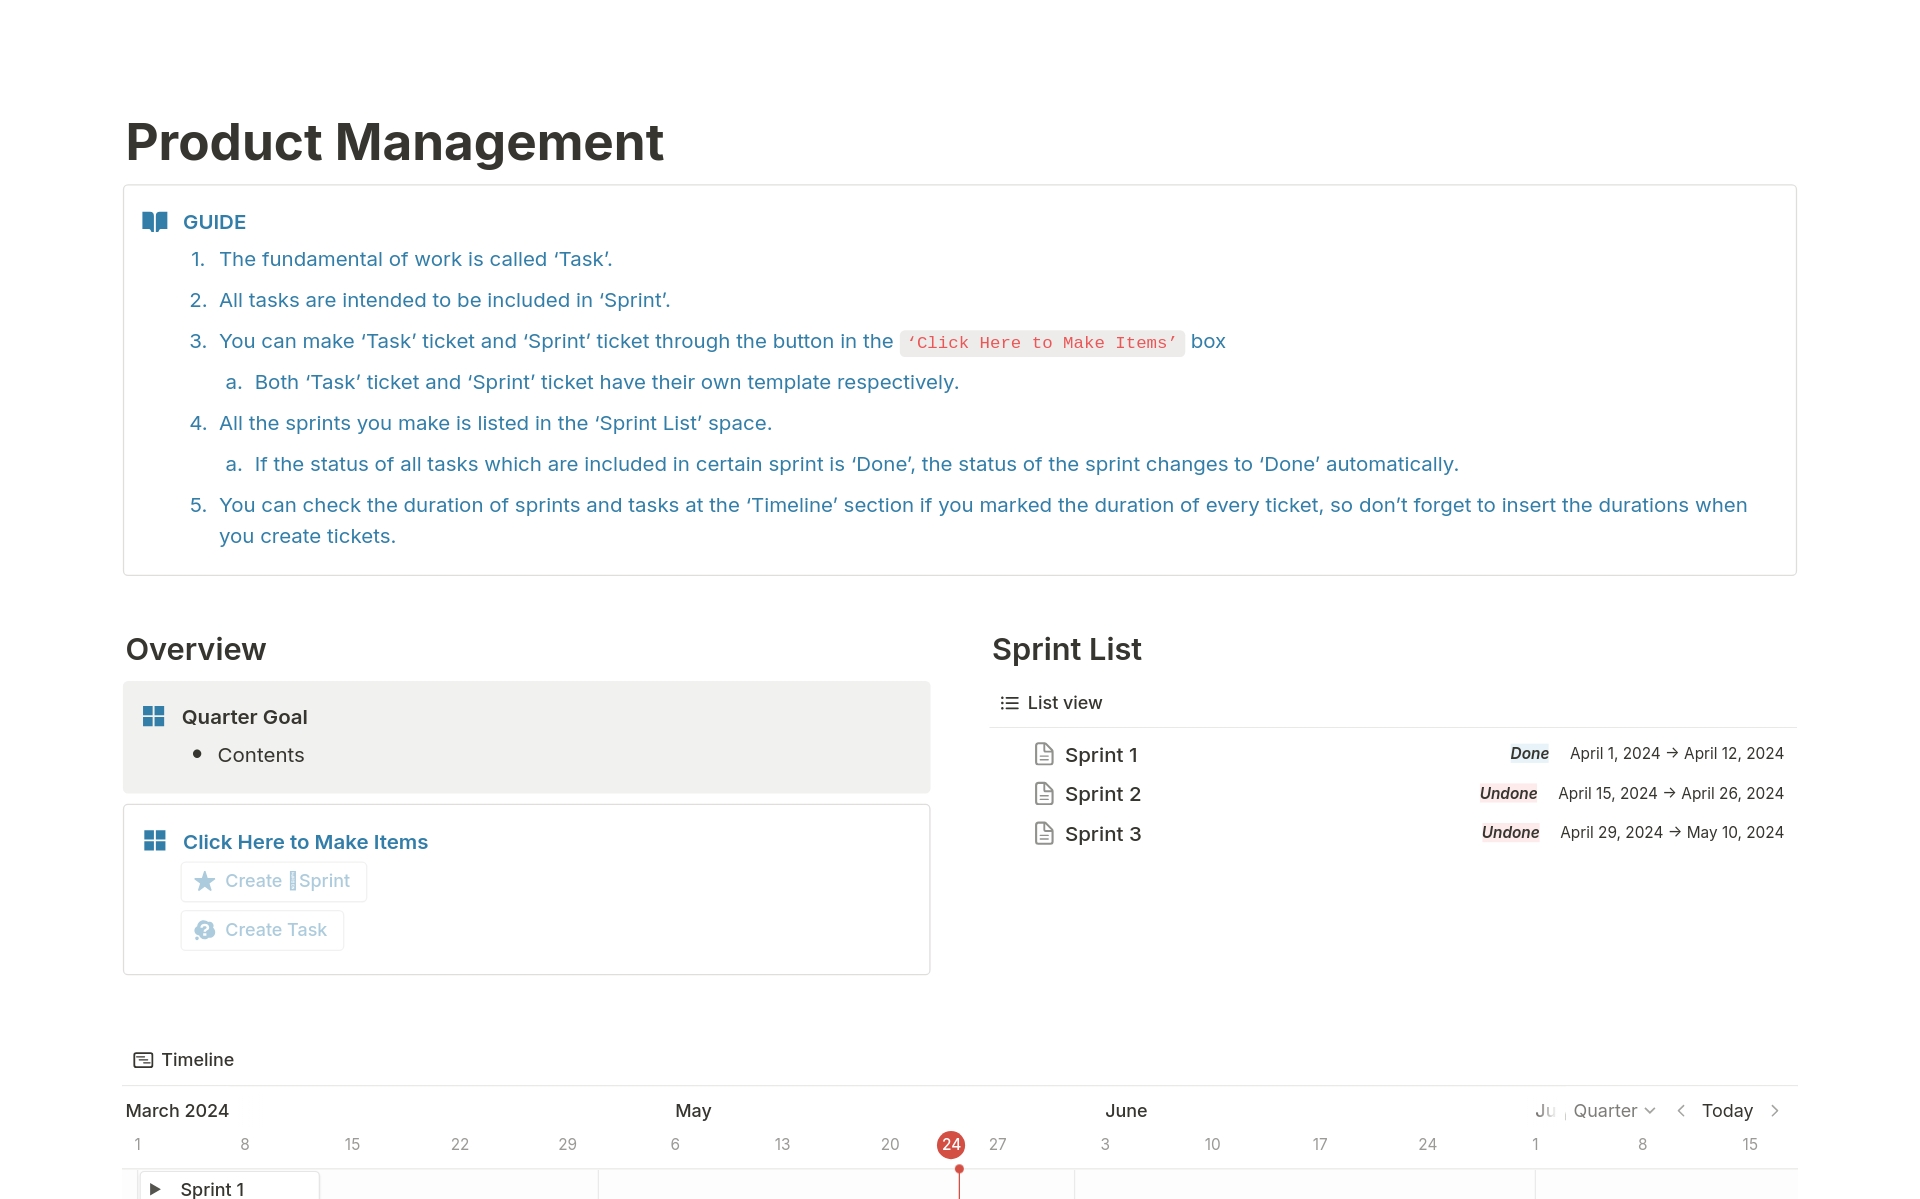1920x1199 pixels.
Task: Click the Today button in the timeline
Action: point(1727,1110)
